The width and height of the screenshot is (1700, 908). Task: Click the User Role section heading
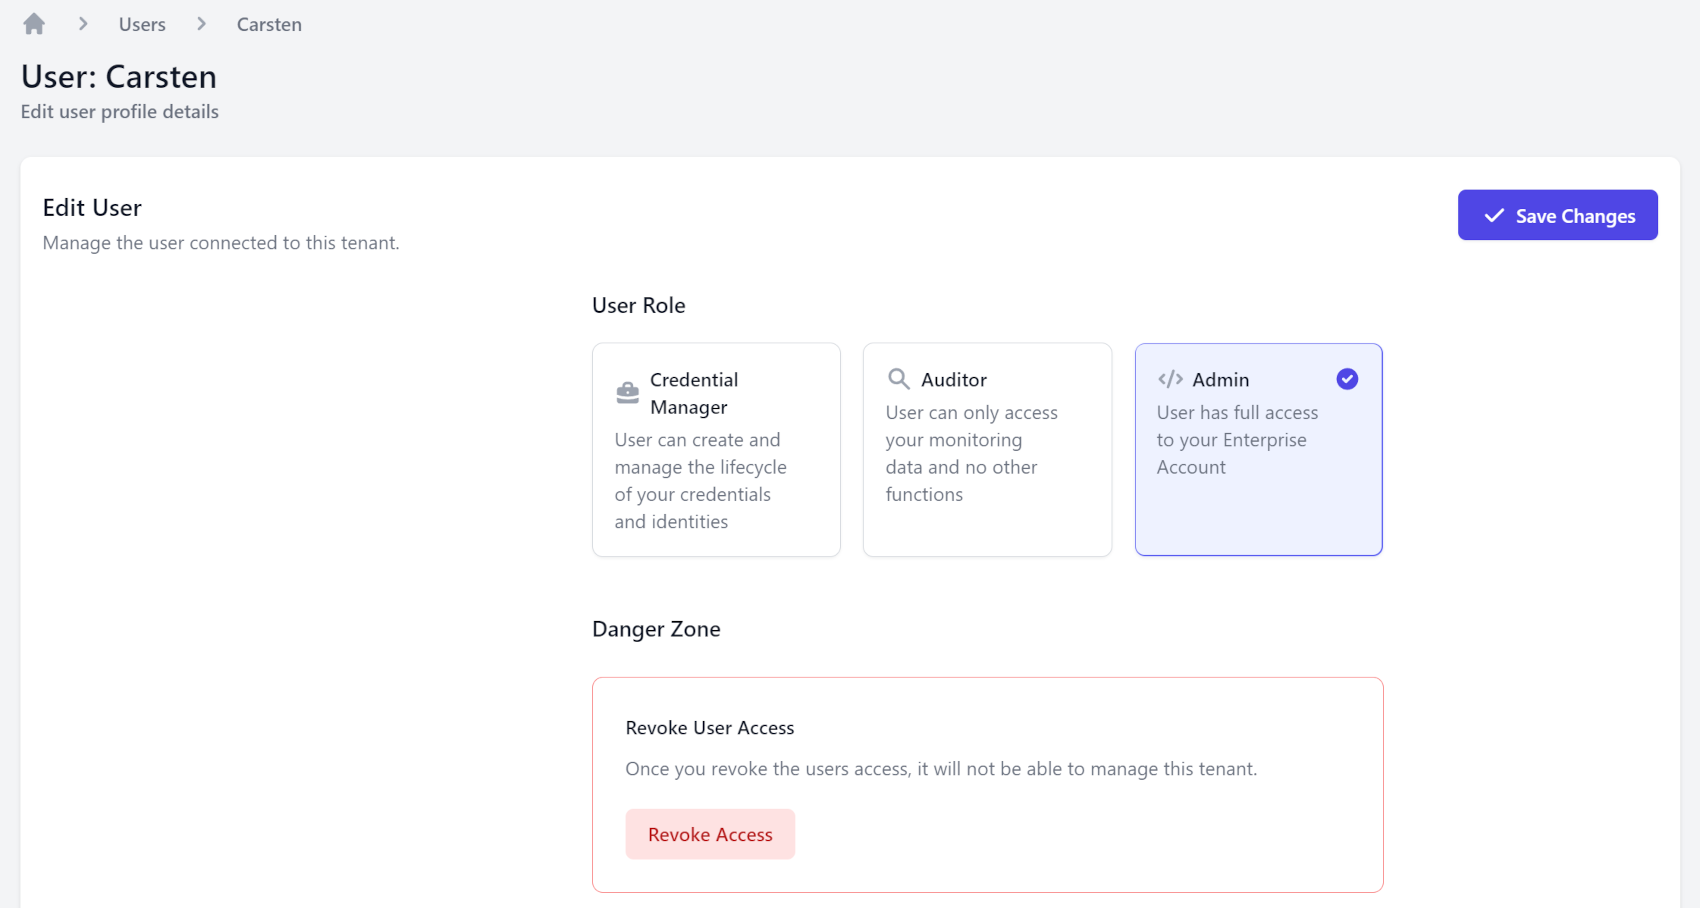(x=638, y=305)
